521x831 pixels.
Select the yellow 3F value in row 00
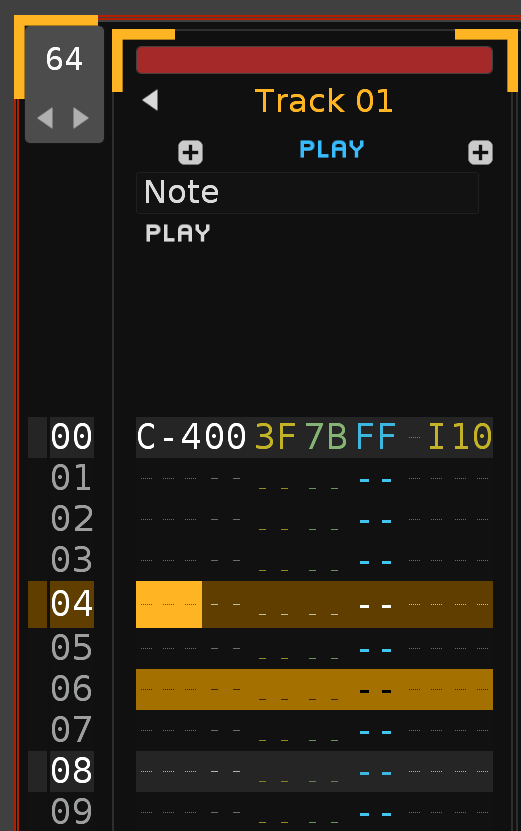coord(275,437)
